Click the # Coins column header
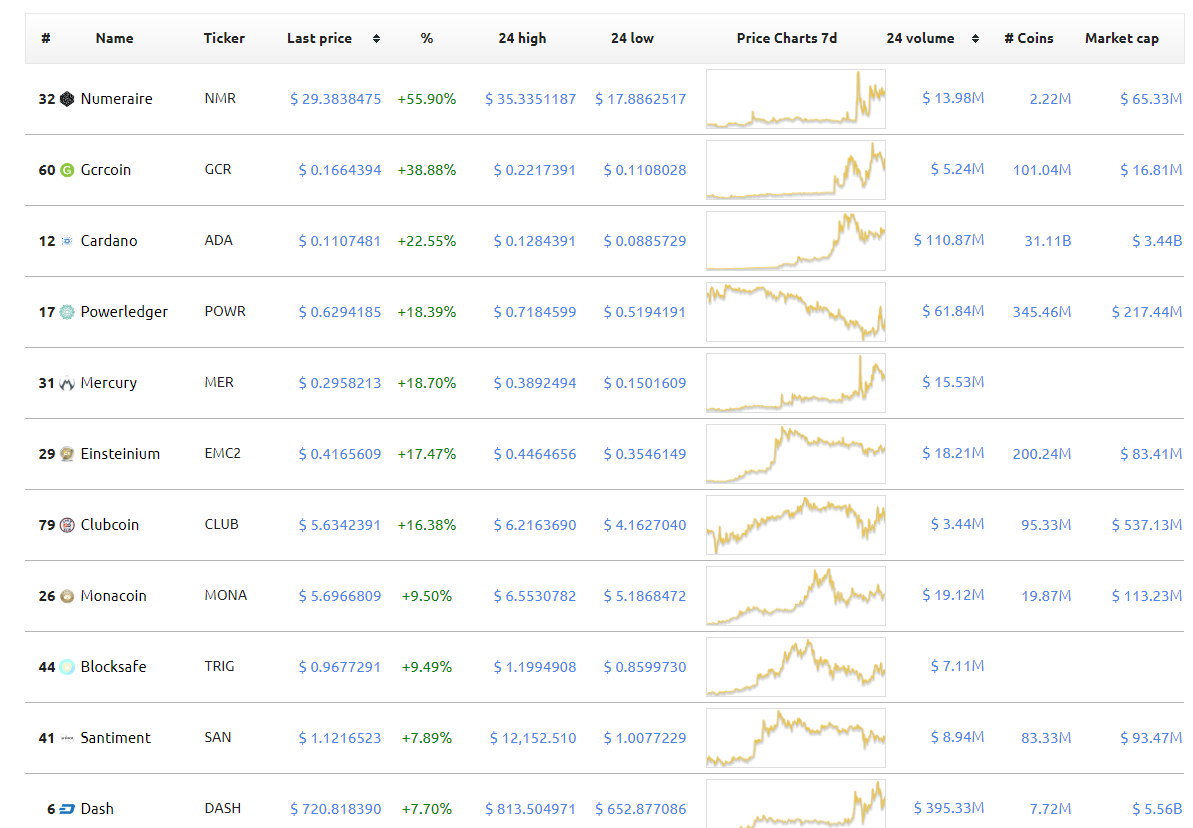The height and width of the screenshot is (828, 1193). click(x=1029, y=38)
